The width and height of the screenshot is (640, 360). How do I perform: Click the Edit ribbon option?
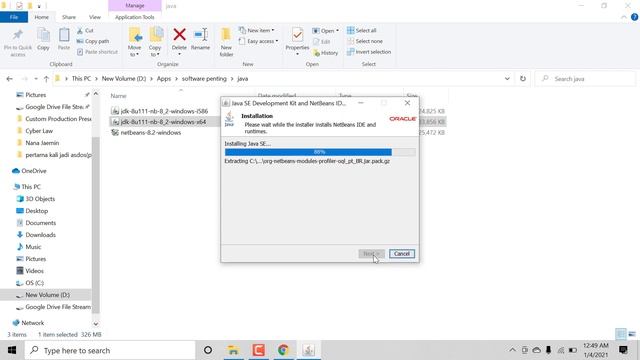322,42
